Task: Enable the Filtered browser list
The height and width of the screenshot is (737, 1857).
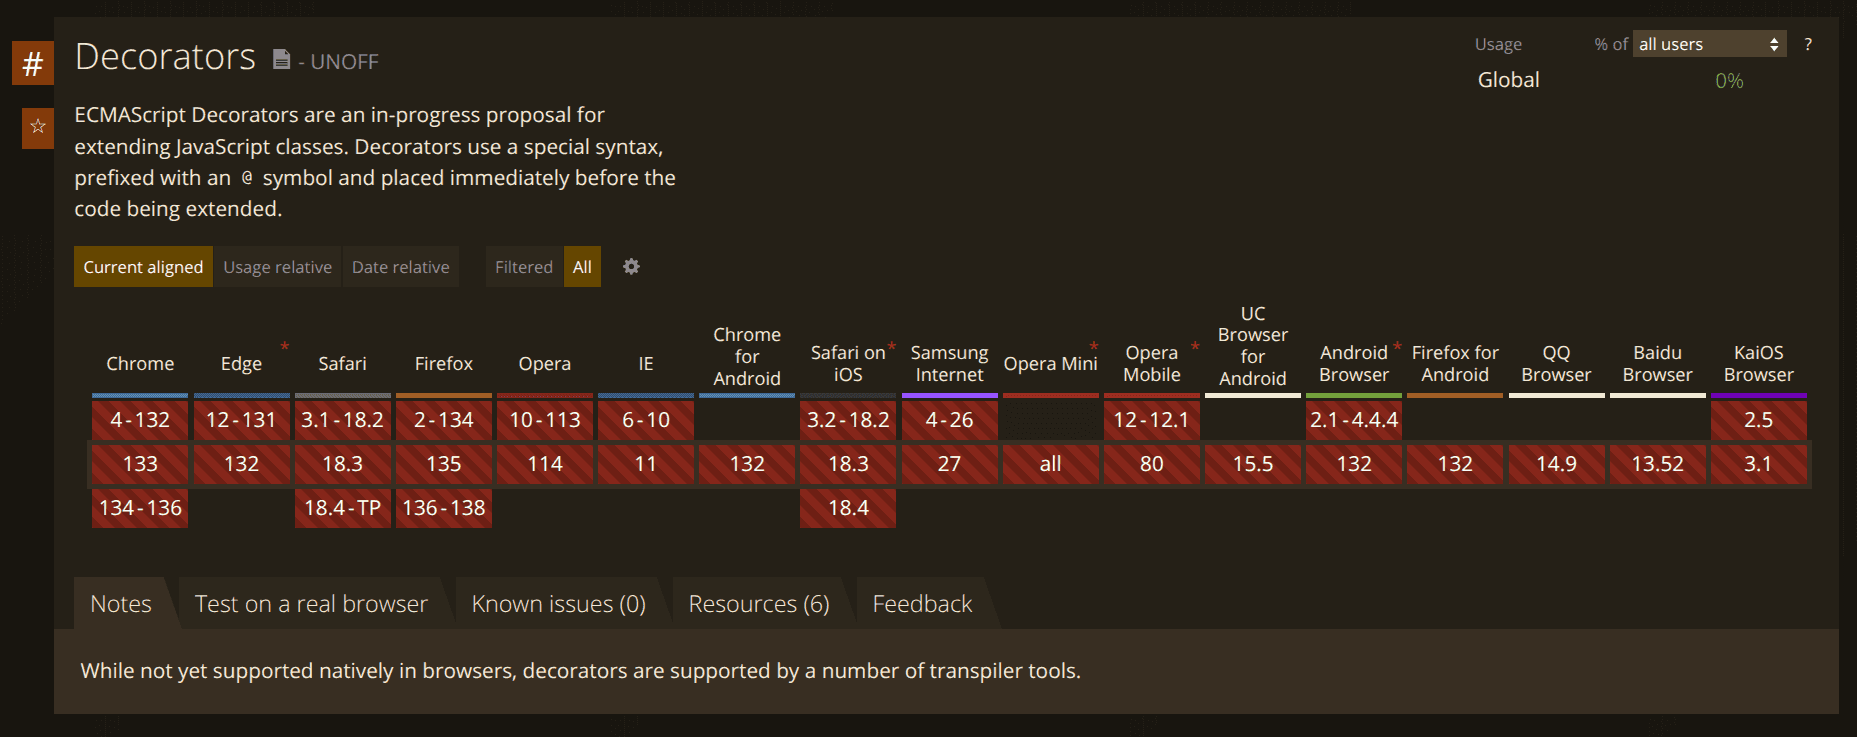Action: pos(523,267)
